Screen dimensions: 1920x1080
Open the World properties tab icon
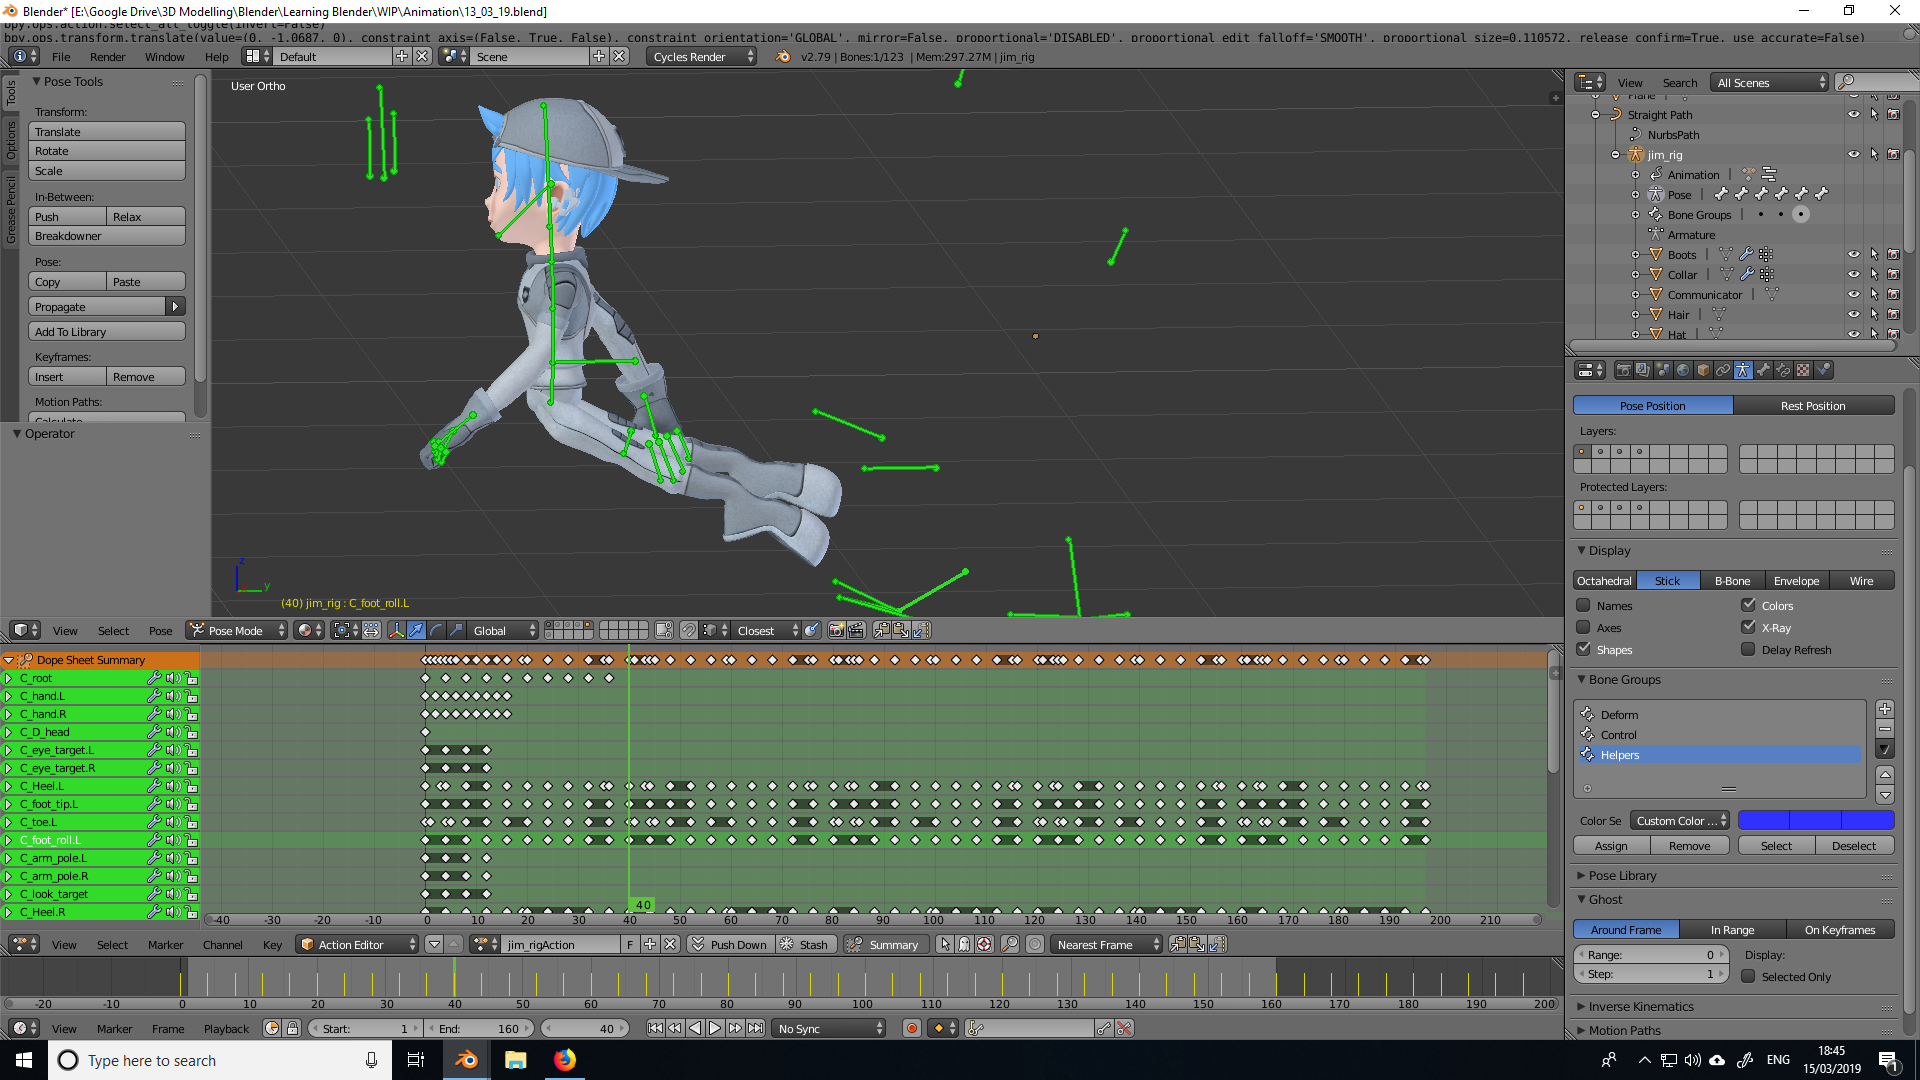point(1683,370)
